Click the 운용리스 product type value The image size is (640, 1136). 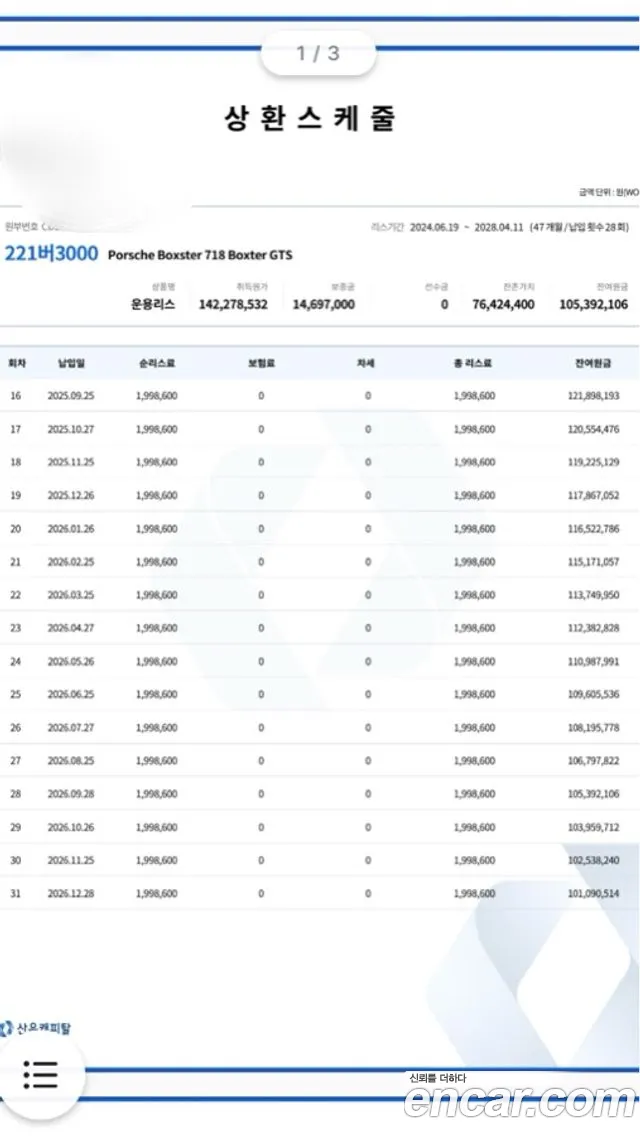(x=153, y=304)
